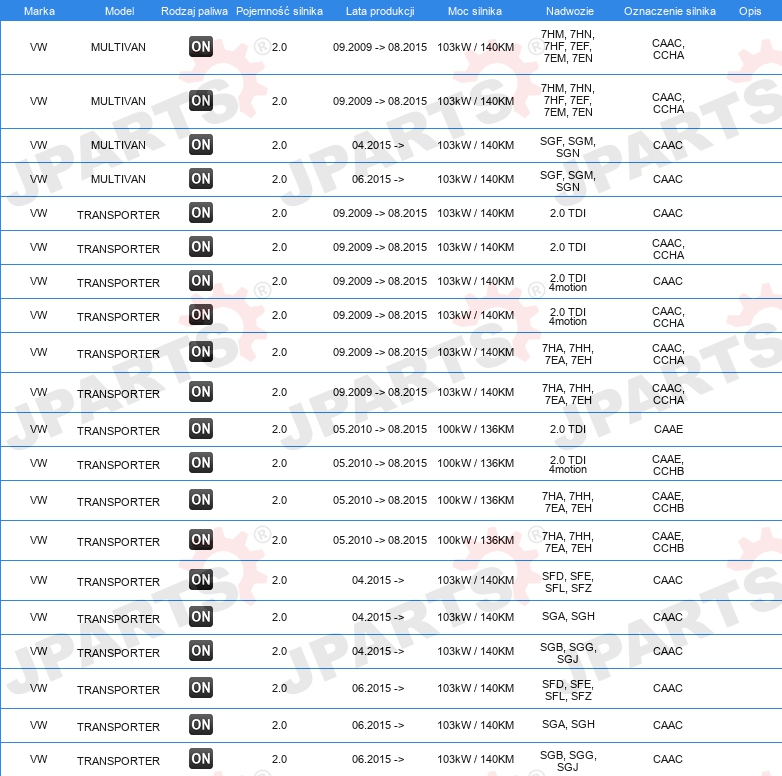Click 'SGF, SGM, SGN' in MULTIVAN 04.2015 row
Viewport: 782px width, 776px height.
click(x=568, y=147)
